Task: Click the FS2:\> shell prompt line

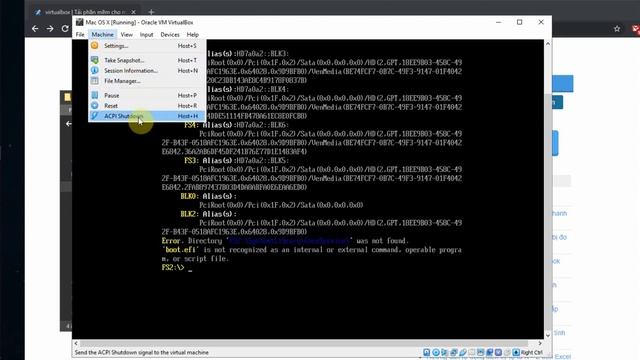Action: point(177,268)
